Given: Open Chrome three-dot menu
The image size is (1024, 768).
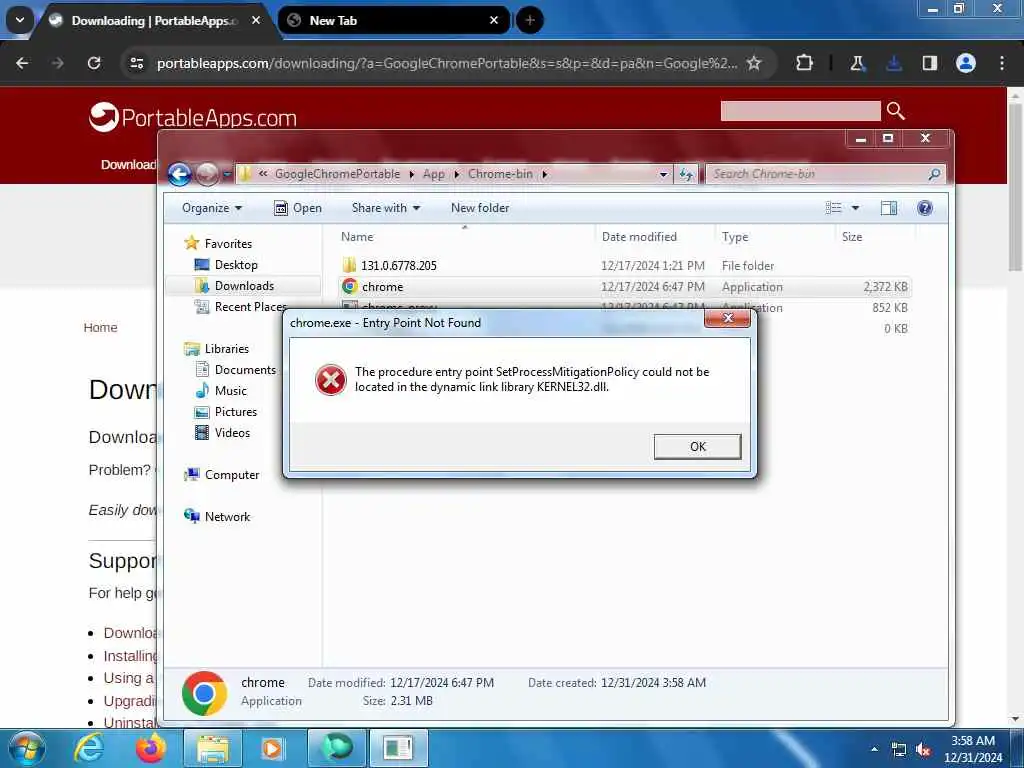Looking at the screenshot, I should pos(1002,63).
